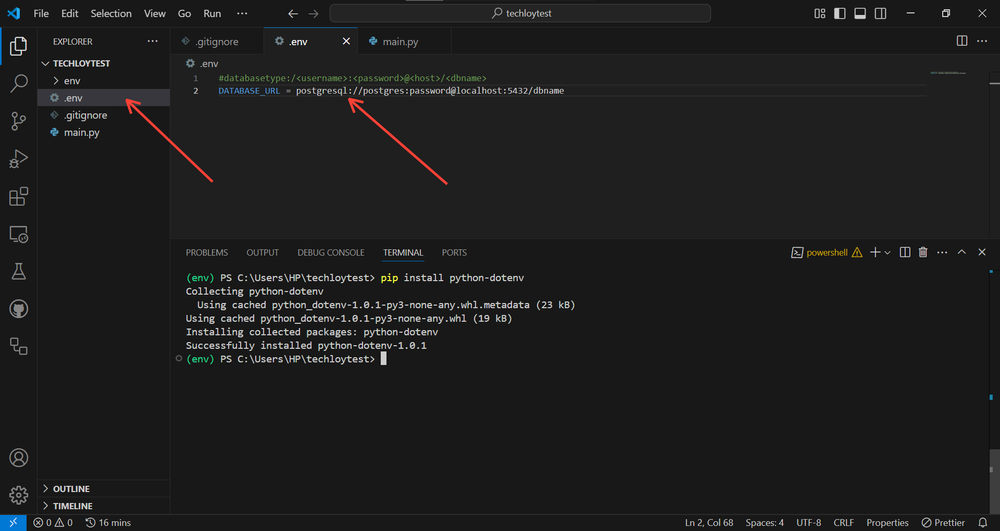The height and width of the screenshot is (531, 1000).
Task: Switch to the DEBUG CONSOLE panel tab
Action: click(330, 253)
